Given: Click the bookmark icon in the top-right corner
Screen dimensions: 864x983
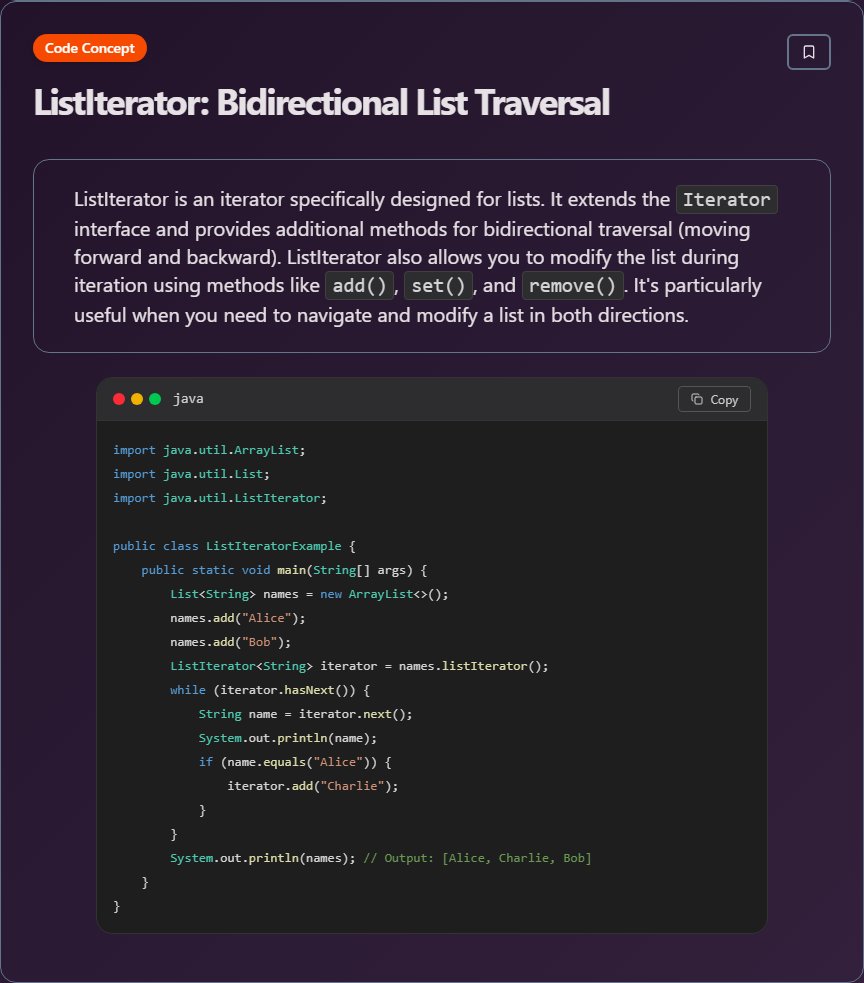Looking at the screenshot, I should click(809, 51).
